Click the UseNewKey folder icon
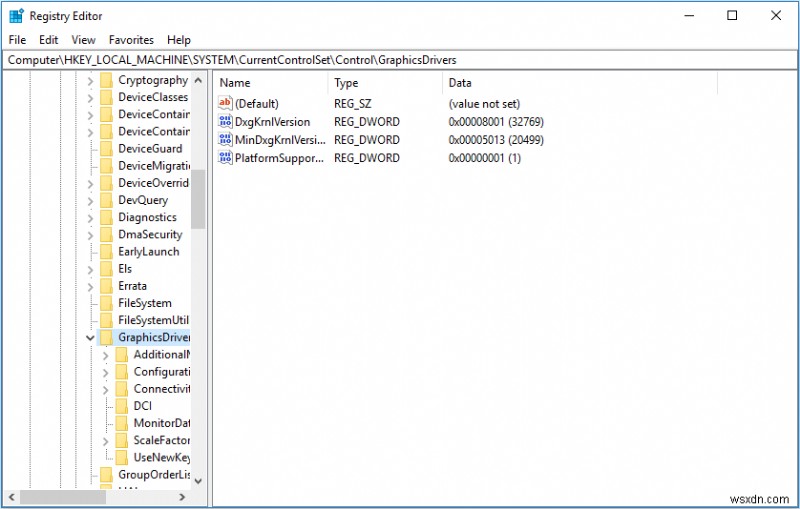The height and width of the screenshot is (509, 800). (x=121, y=457)
